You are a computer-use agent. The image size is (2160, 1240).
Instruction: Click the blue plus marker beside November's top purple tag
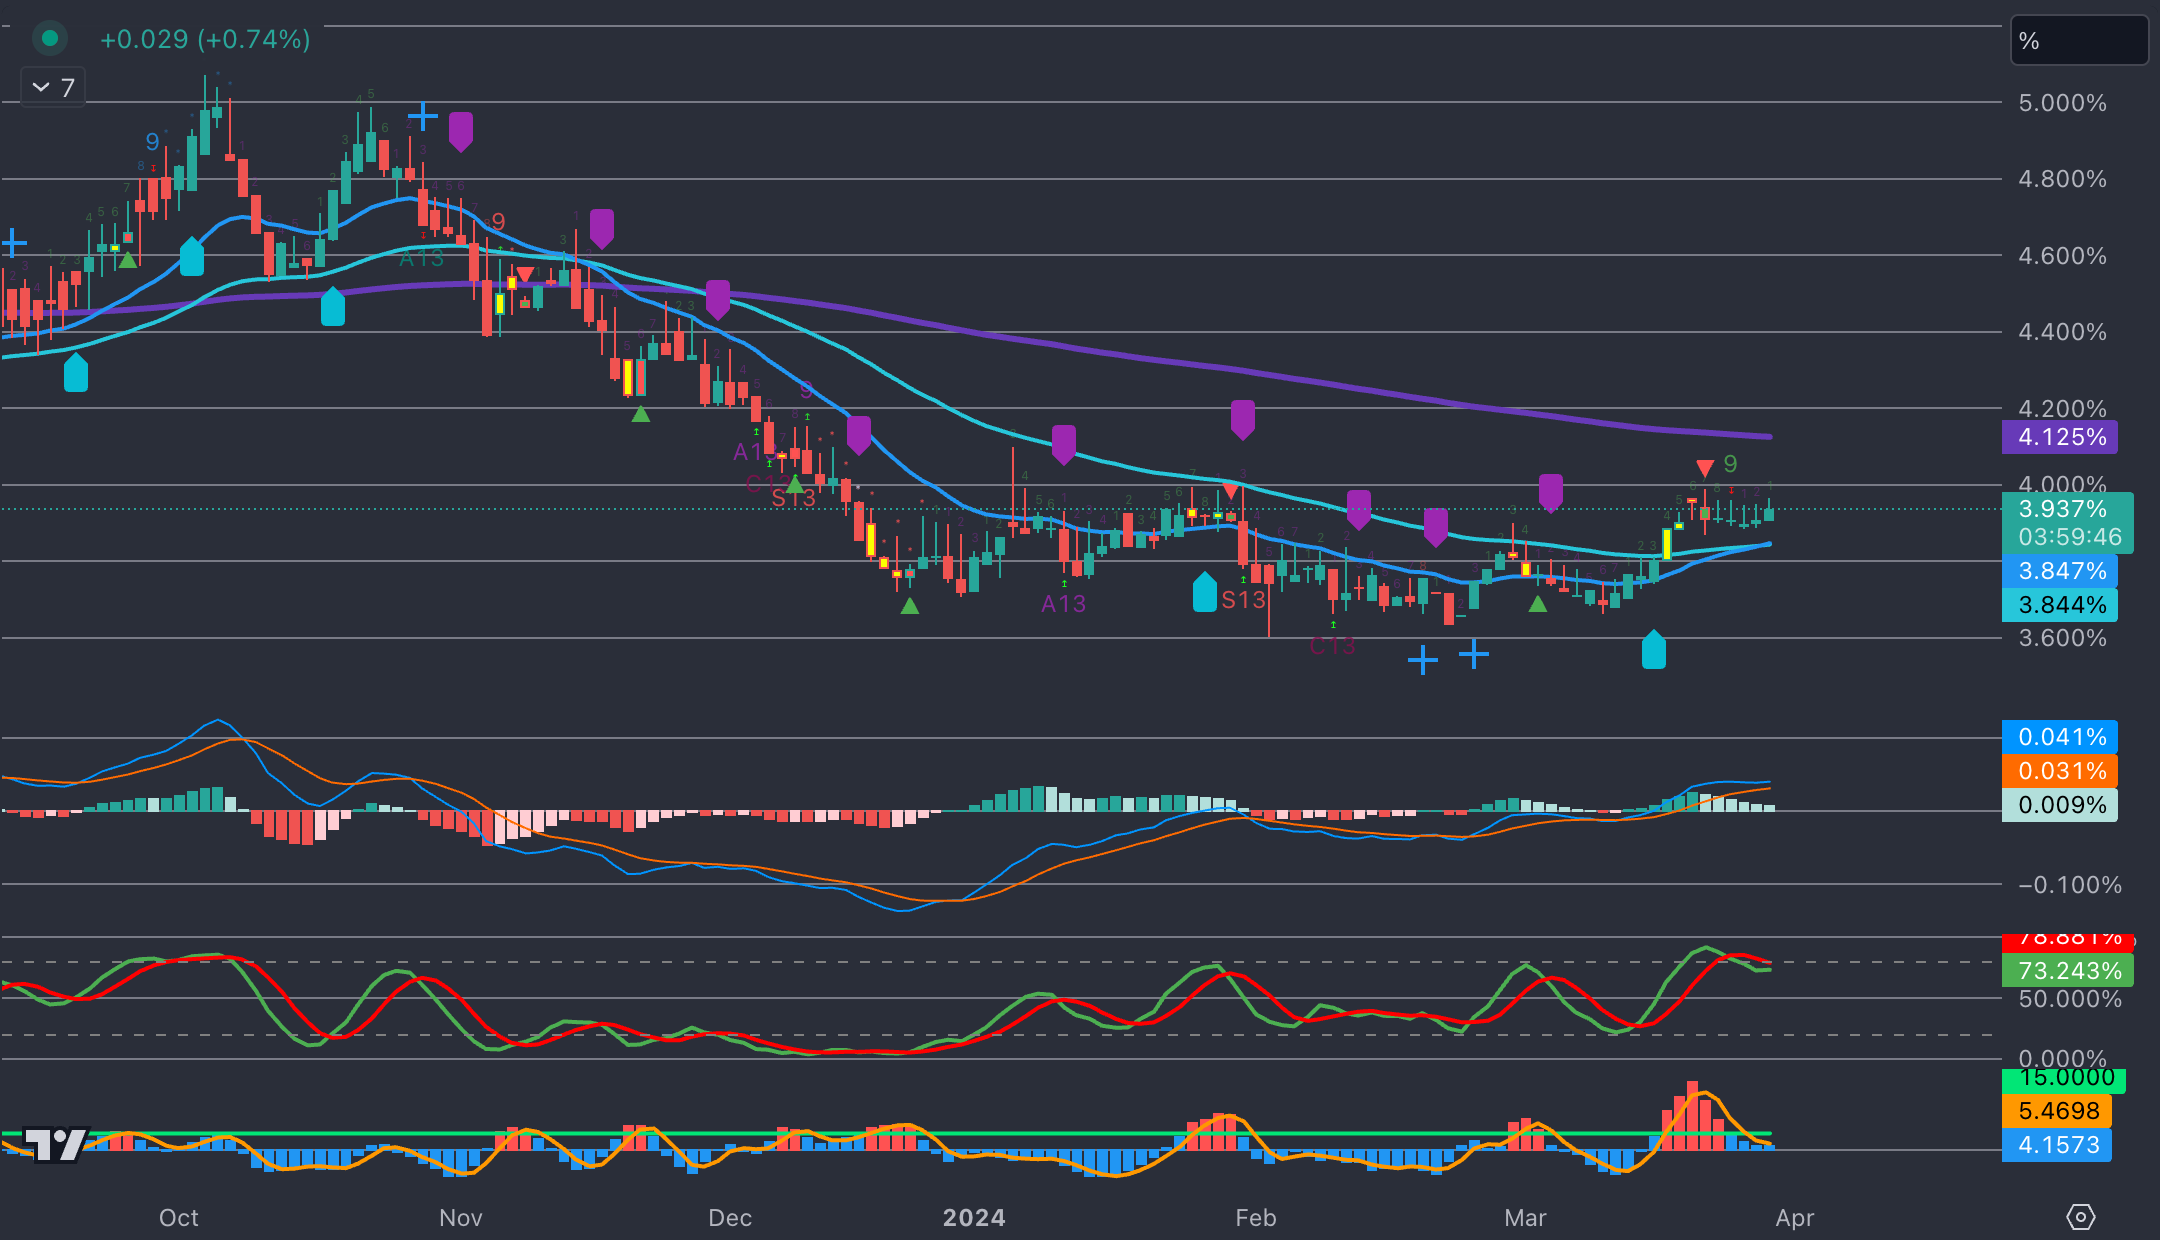[423, 117]
